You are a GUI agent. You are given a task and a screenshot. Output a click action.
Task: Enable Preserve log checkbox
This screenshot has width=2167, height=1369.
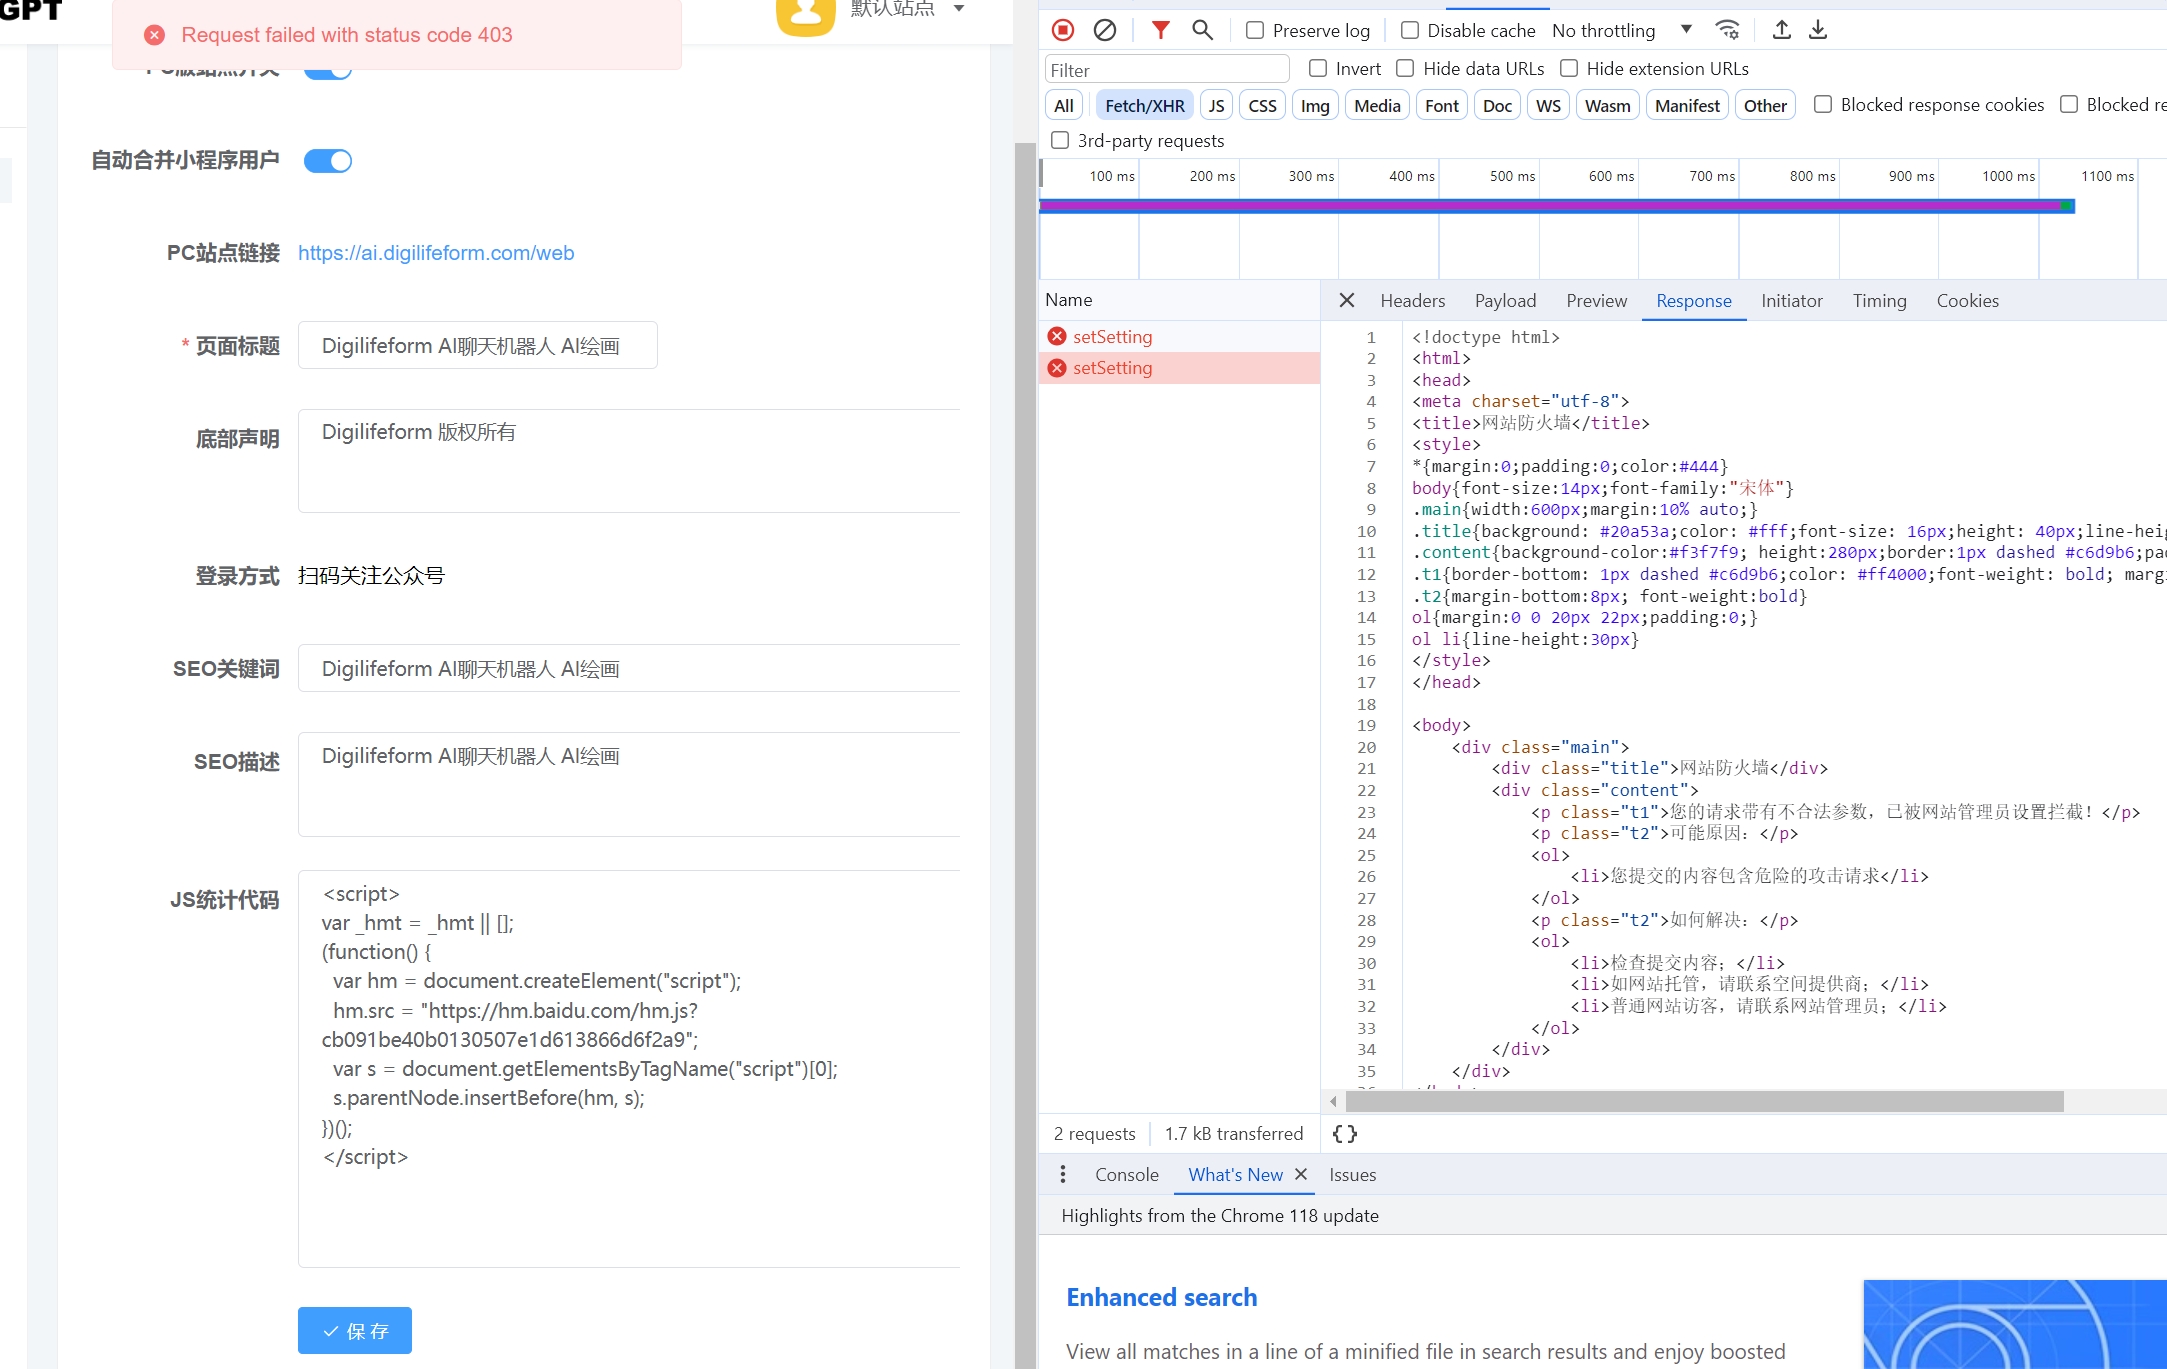[1254, 30]
